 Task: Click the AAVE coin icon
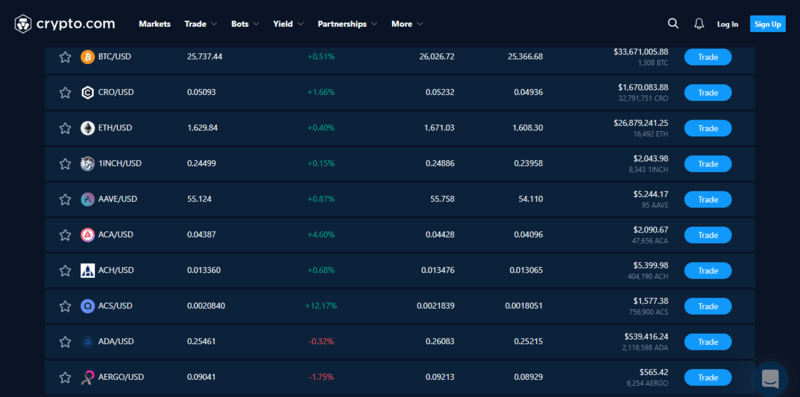point(88,199)
